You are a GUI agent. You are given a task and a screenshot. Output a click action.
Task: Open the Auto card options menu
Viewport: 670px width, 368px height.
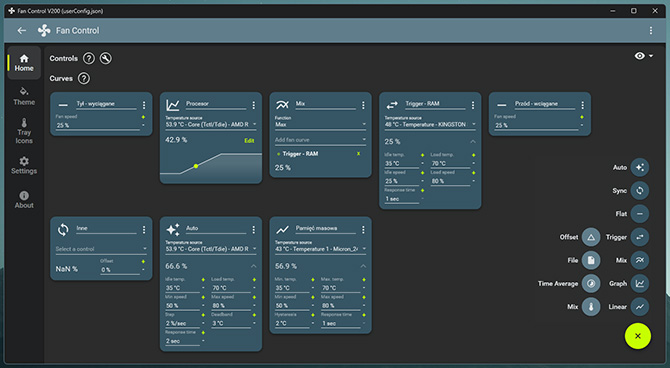[x=253, y=230]
